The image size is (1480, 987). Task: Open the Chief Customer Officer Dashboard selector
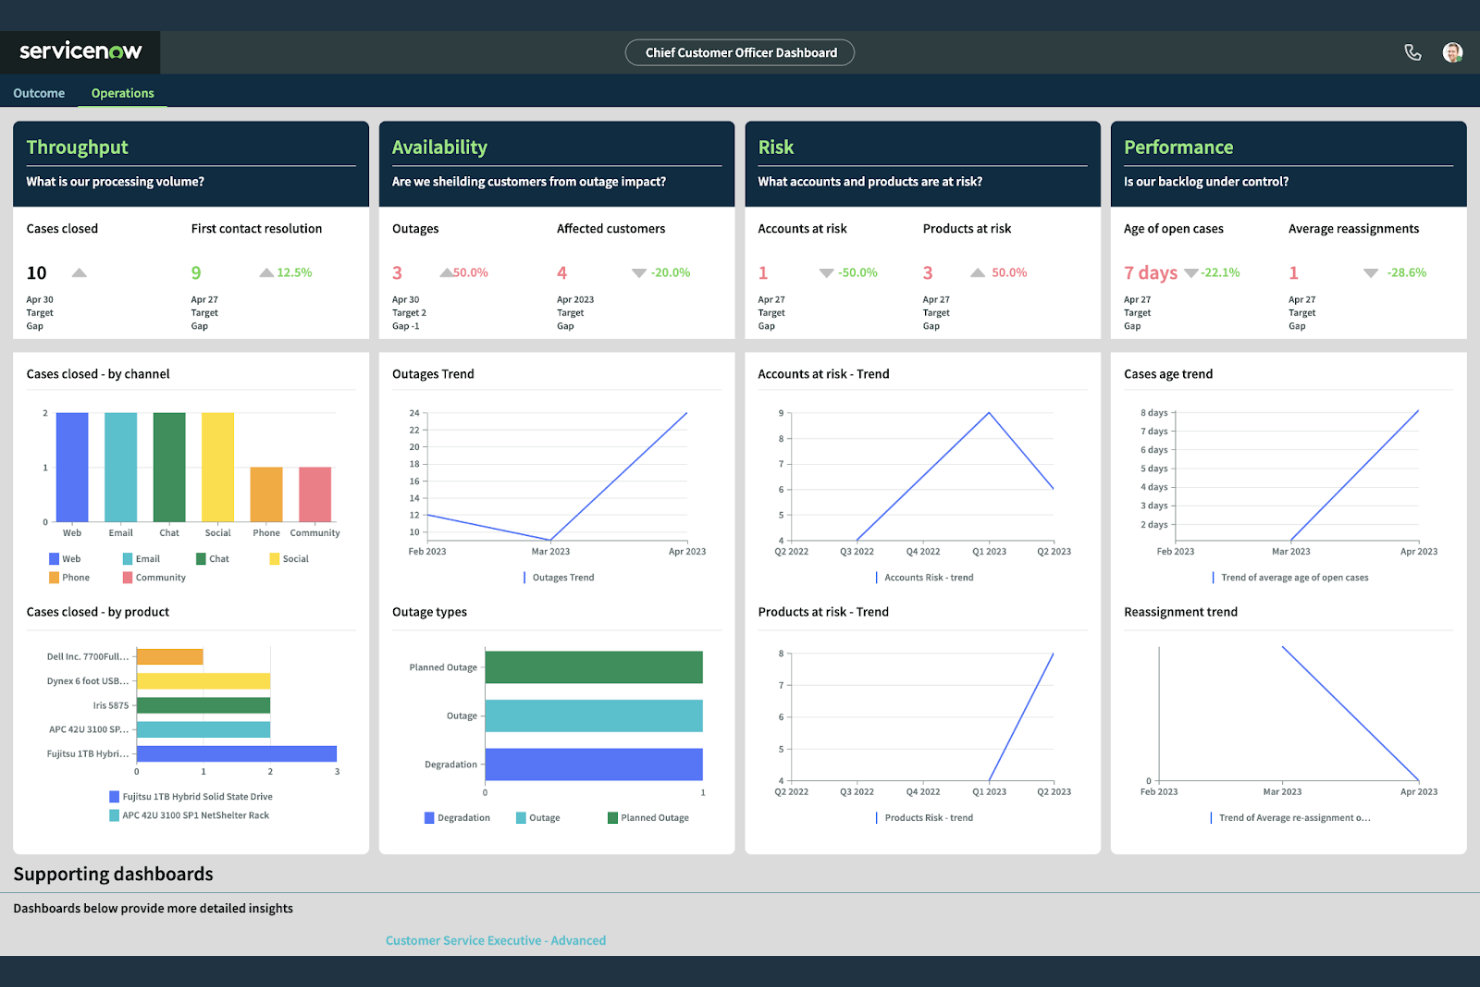(739, 52)
